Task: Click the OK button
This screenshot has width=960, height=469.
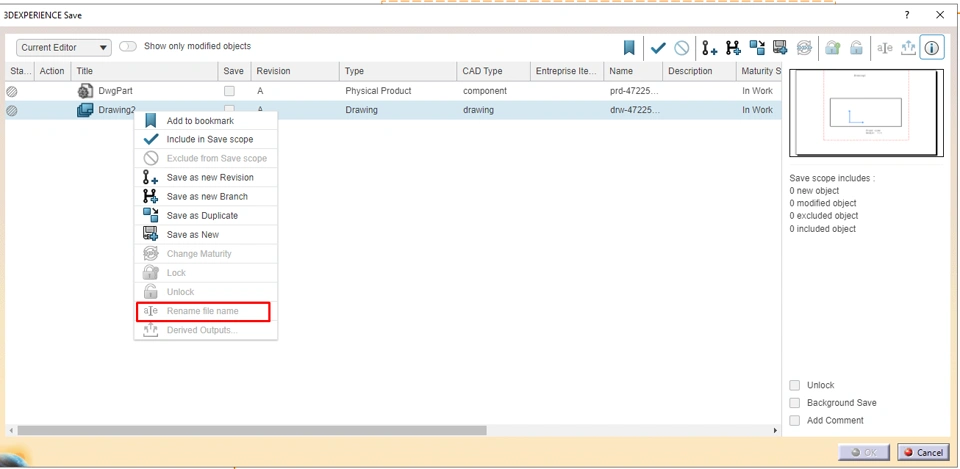Action: point(864,452)
